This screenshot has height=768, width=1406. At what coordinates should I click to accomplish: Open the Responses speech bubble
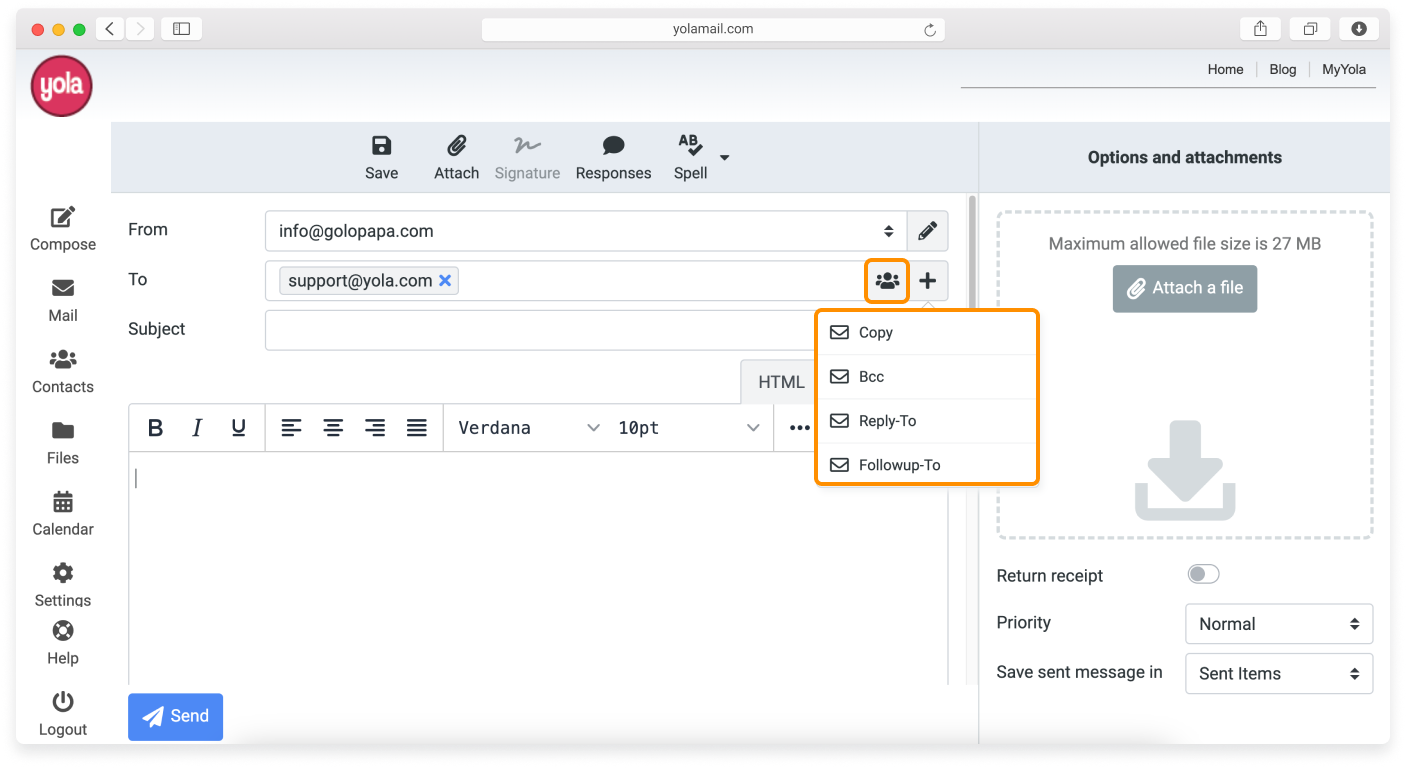coord(613,147)
